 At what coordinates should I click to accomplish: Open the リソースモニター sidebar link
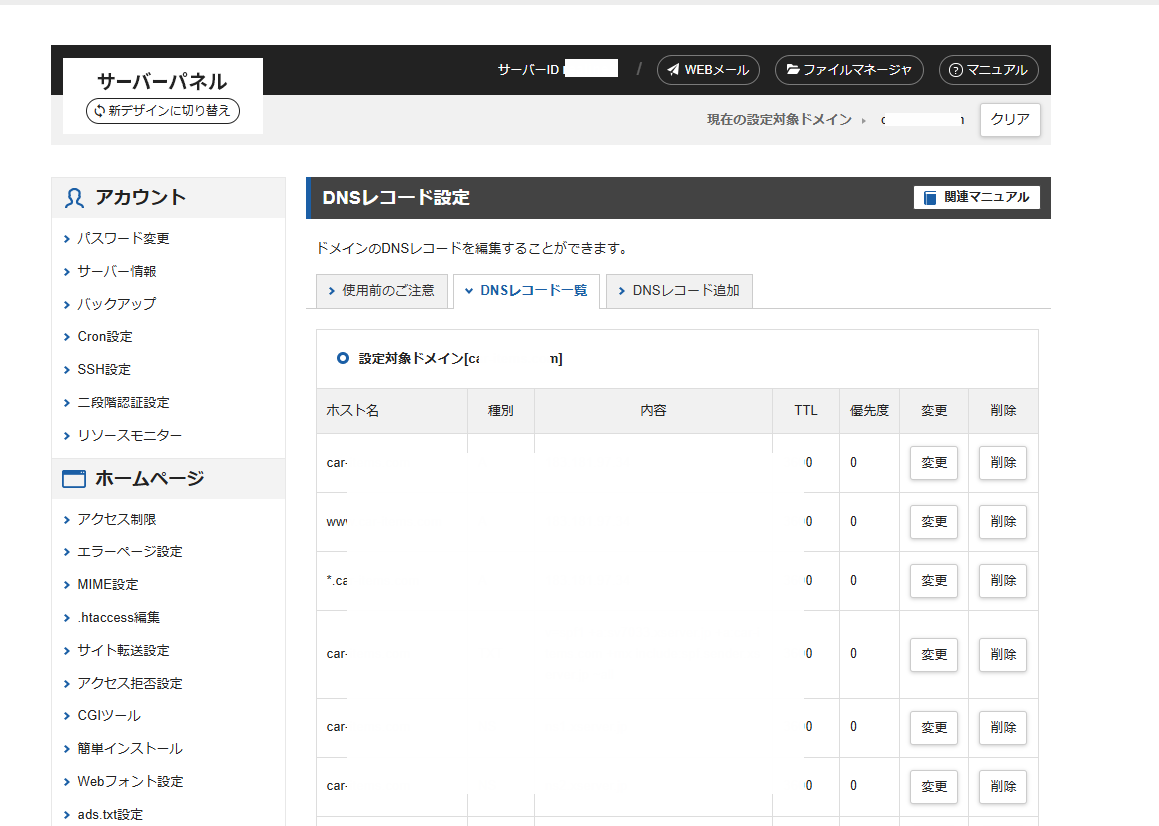point(129,436)
